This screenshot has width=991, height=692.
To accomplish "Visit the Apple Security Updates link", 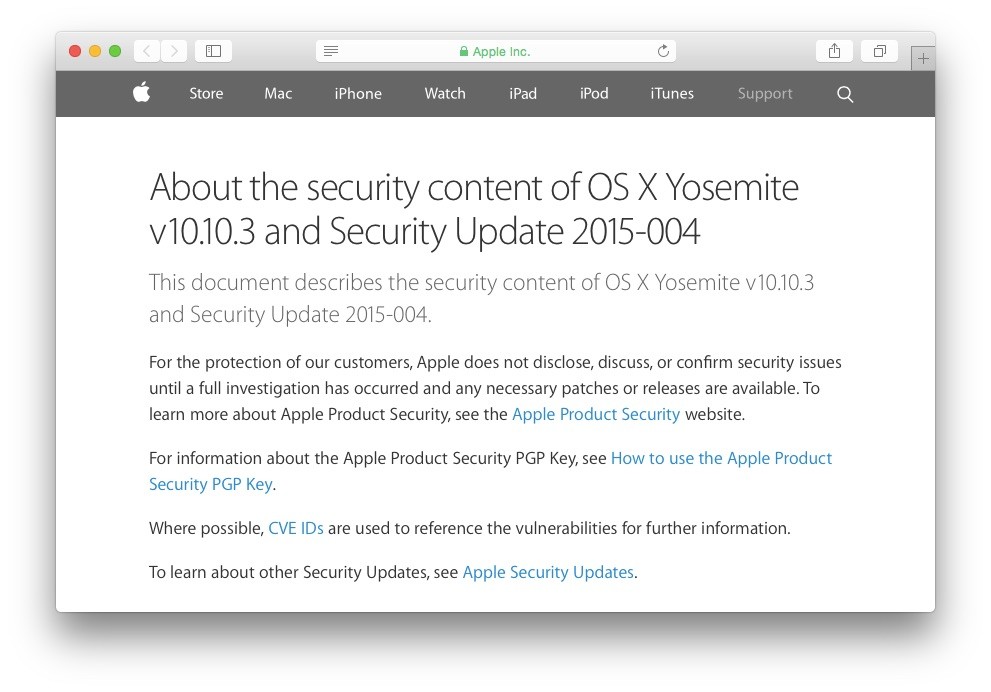I will click(x=548, y=573).
